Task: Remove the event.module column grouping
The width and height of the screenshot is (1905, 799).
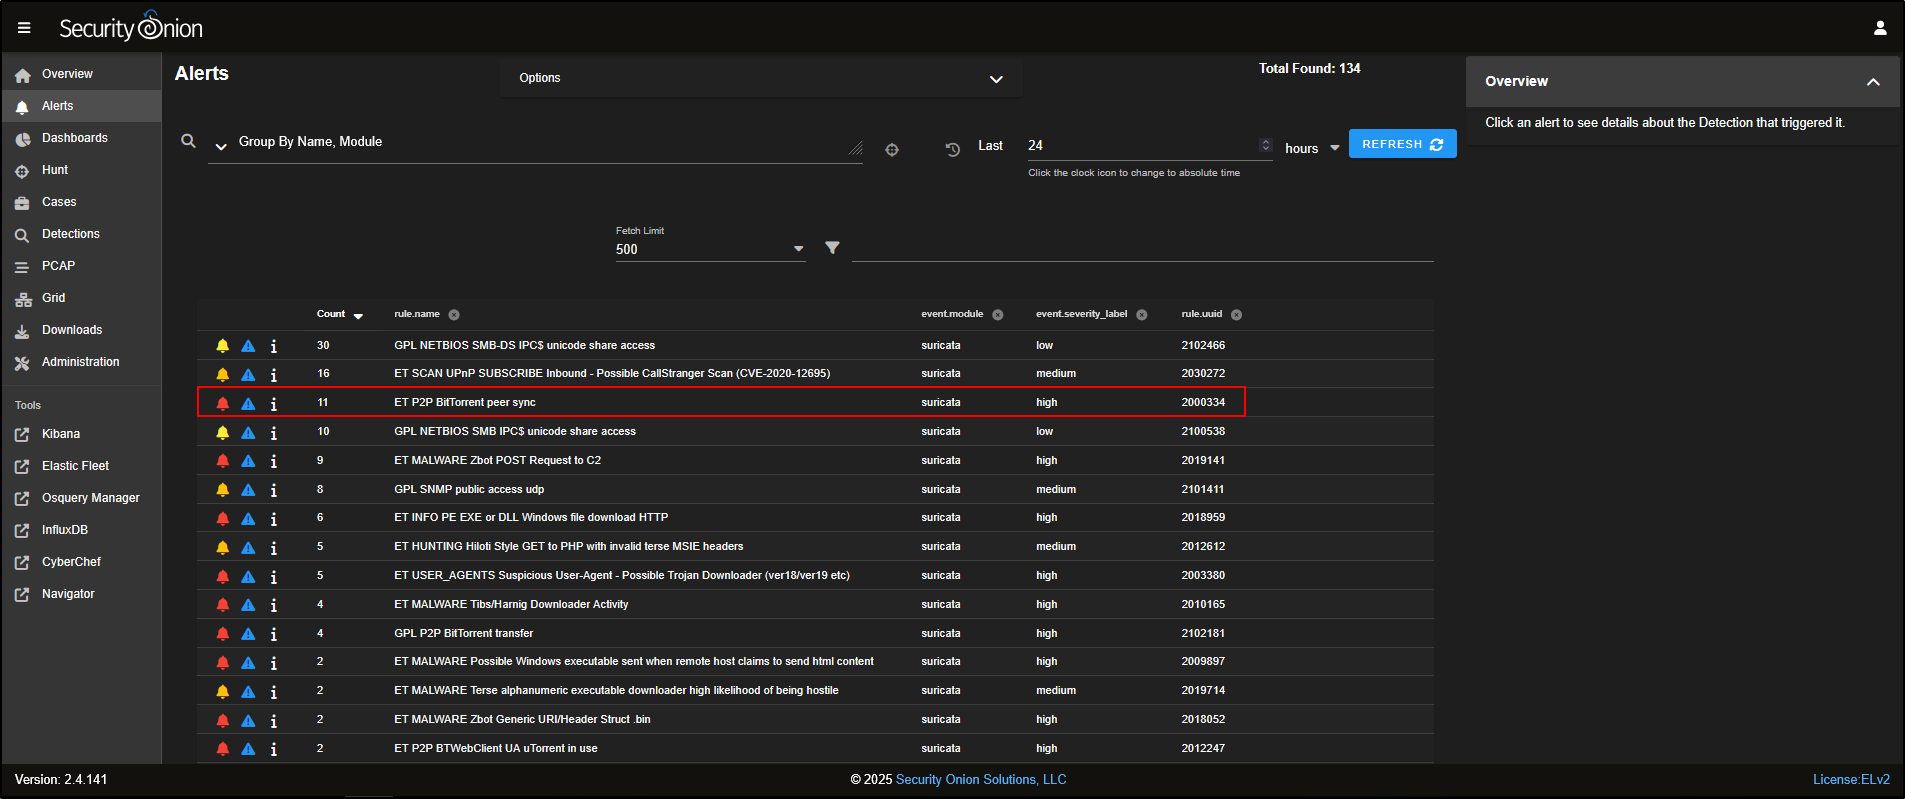Action: click(x=998, y=315)
